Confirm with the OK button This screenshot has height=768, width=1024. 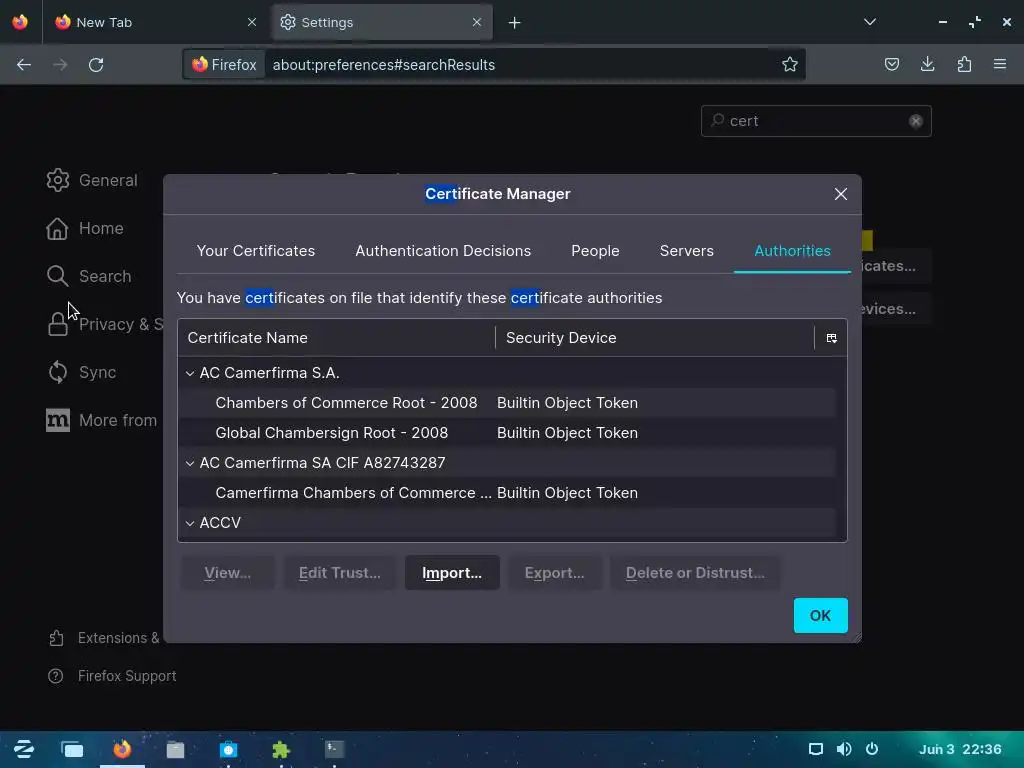point(820,615)
